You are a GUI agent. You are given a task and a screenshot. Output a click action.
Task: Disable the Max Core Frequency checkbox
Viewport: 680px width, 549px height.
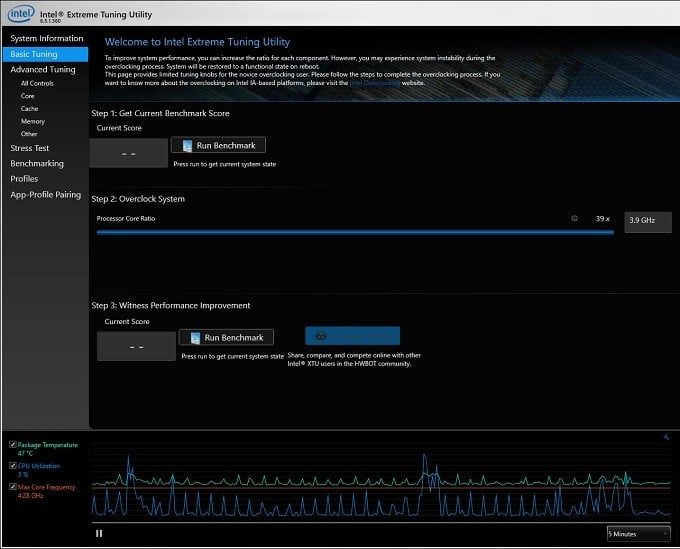[12, 486]
